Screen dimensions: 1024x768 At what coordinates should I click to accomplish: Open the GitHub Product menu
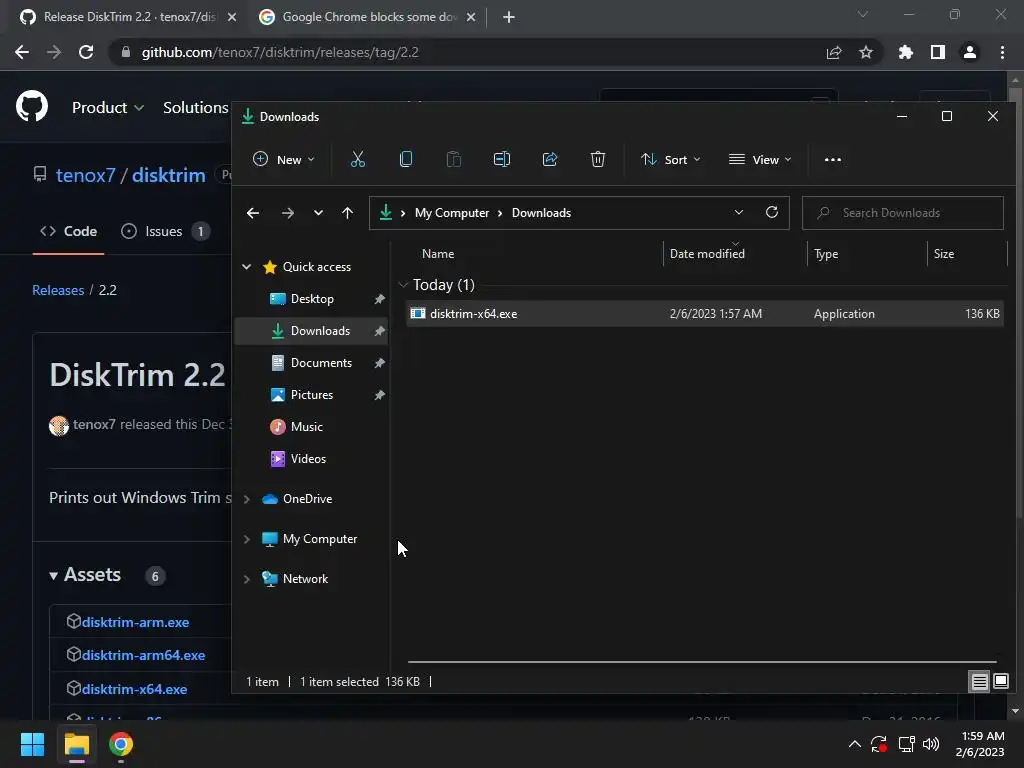pos(108,107)
